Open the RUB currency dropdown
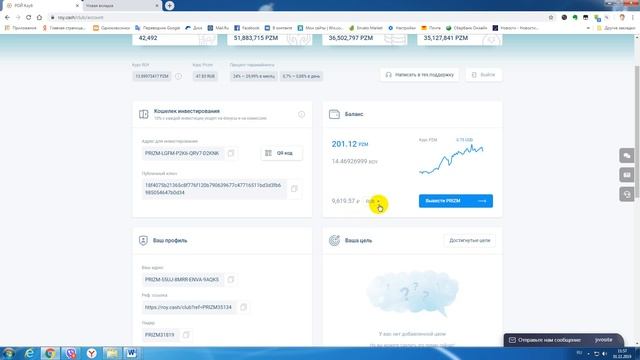640x360 pixels. tap(373, 201)
